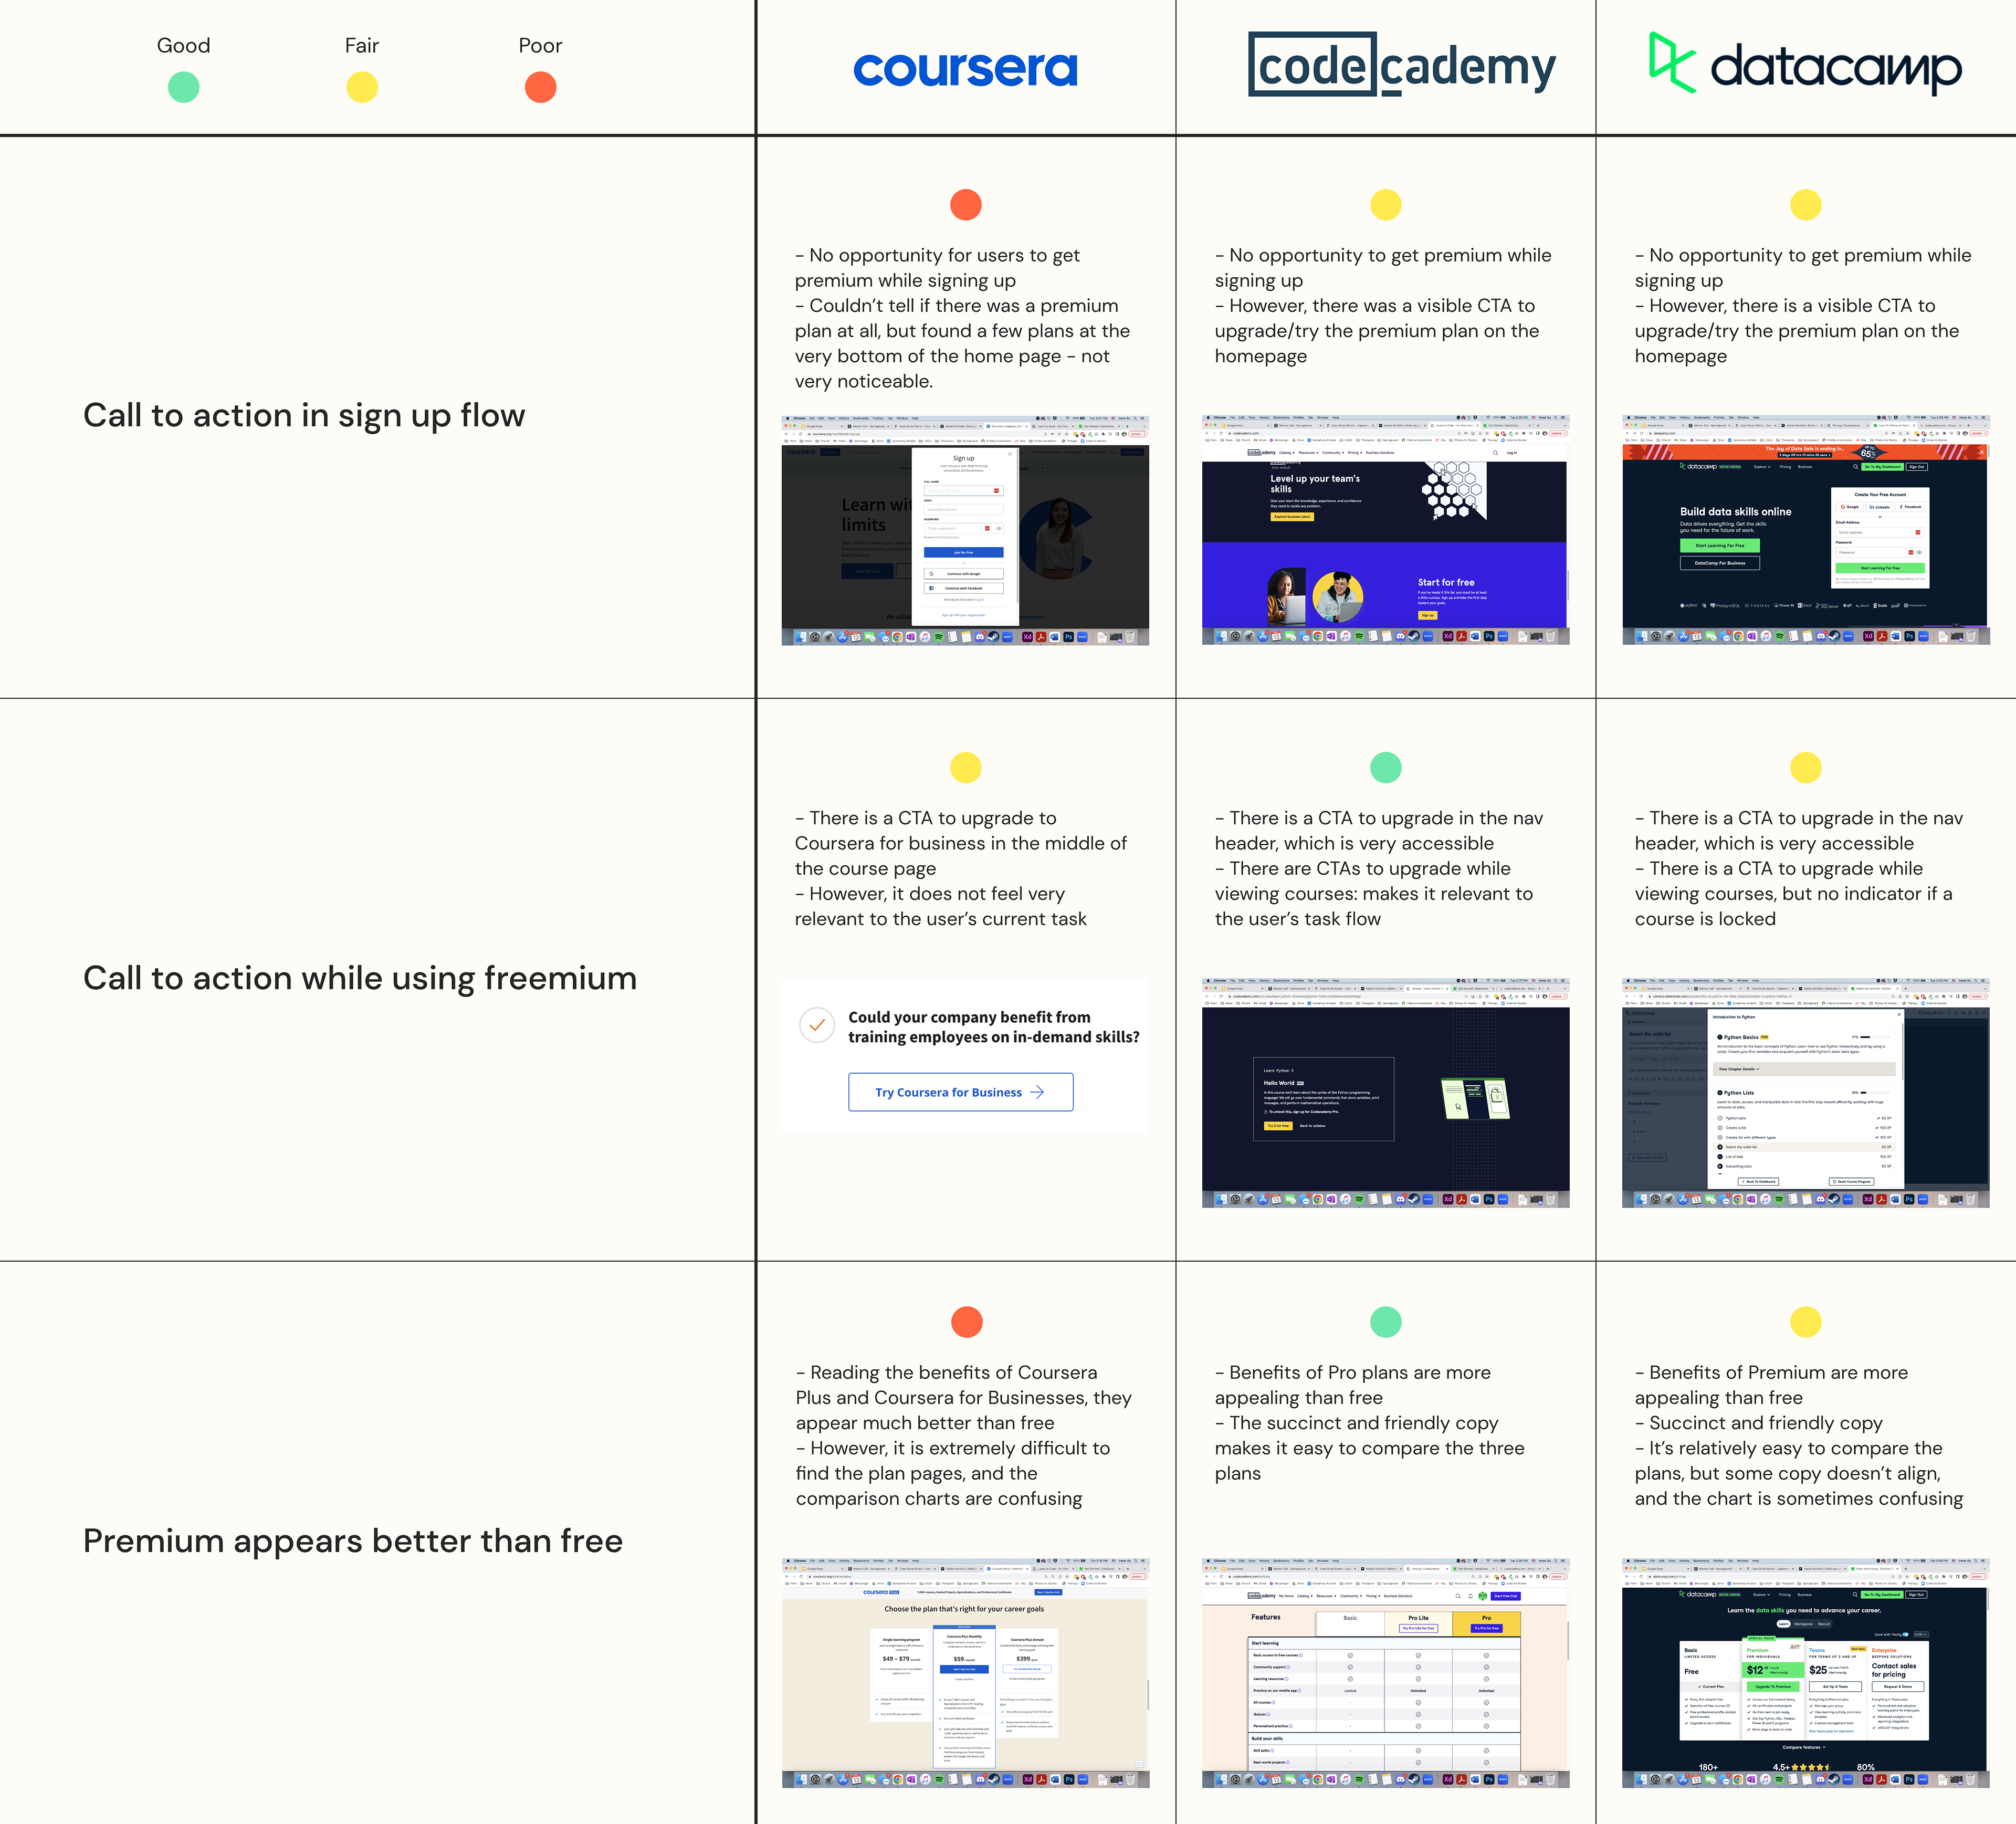The width and height of the screenshot is (2016, 1824).
Task: Click the 'Poor' legend label
Action: point(540,45)
